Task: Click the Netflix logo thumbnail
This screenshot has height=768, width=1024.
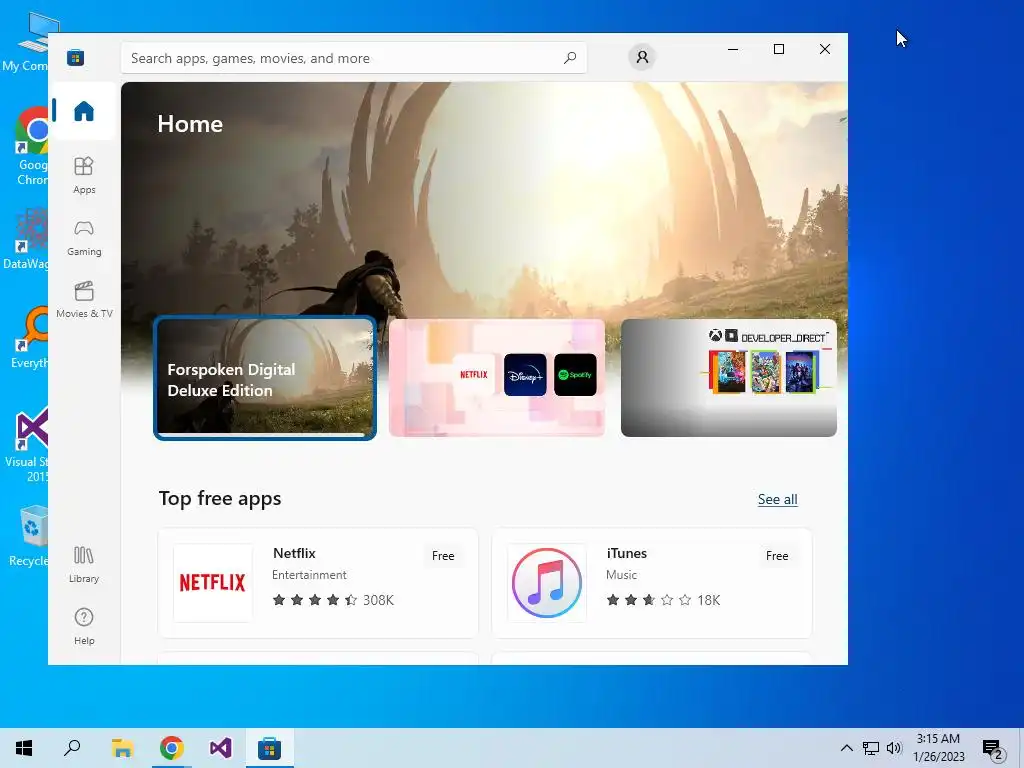Action: click(x=213, y=583)
